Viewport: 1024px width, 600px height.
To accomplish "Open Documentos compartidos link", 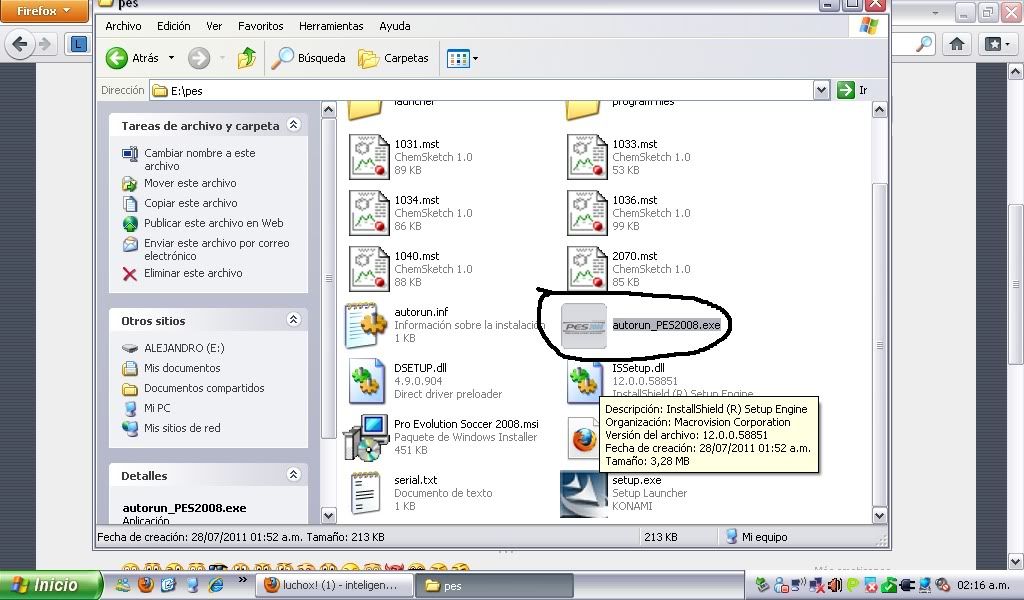I will point(204,388).
